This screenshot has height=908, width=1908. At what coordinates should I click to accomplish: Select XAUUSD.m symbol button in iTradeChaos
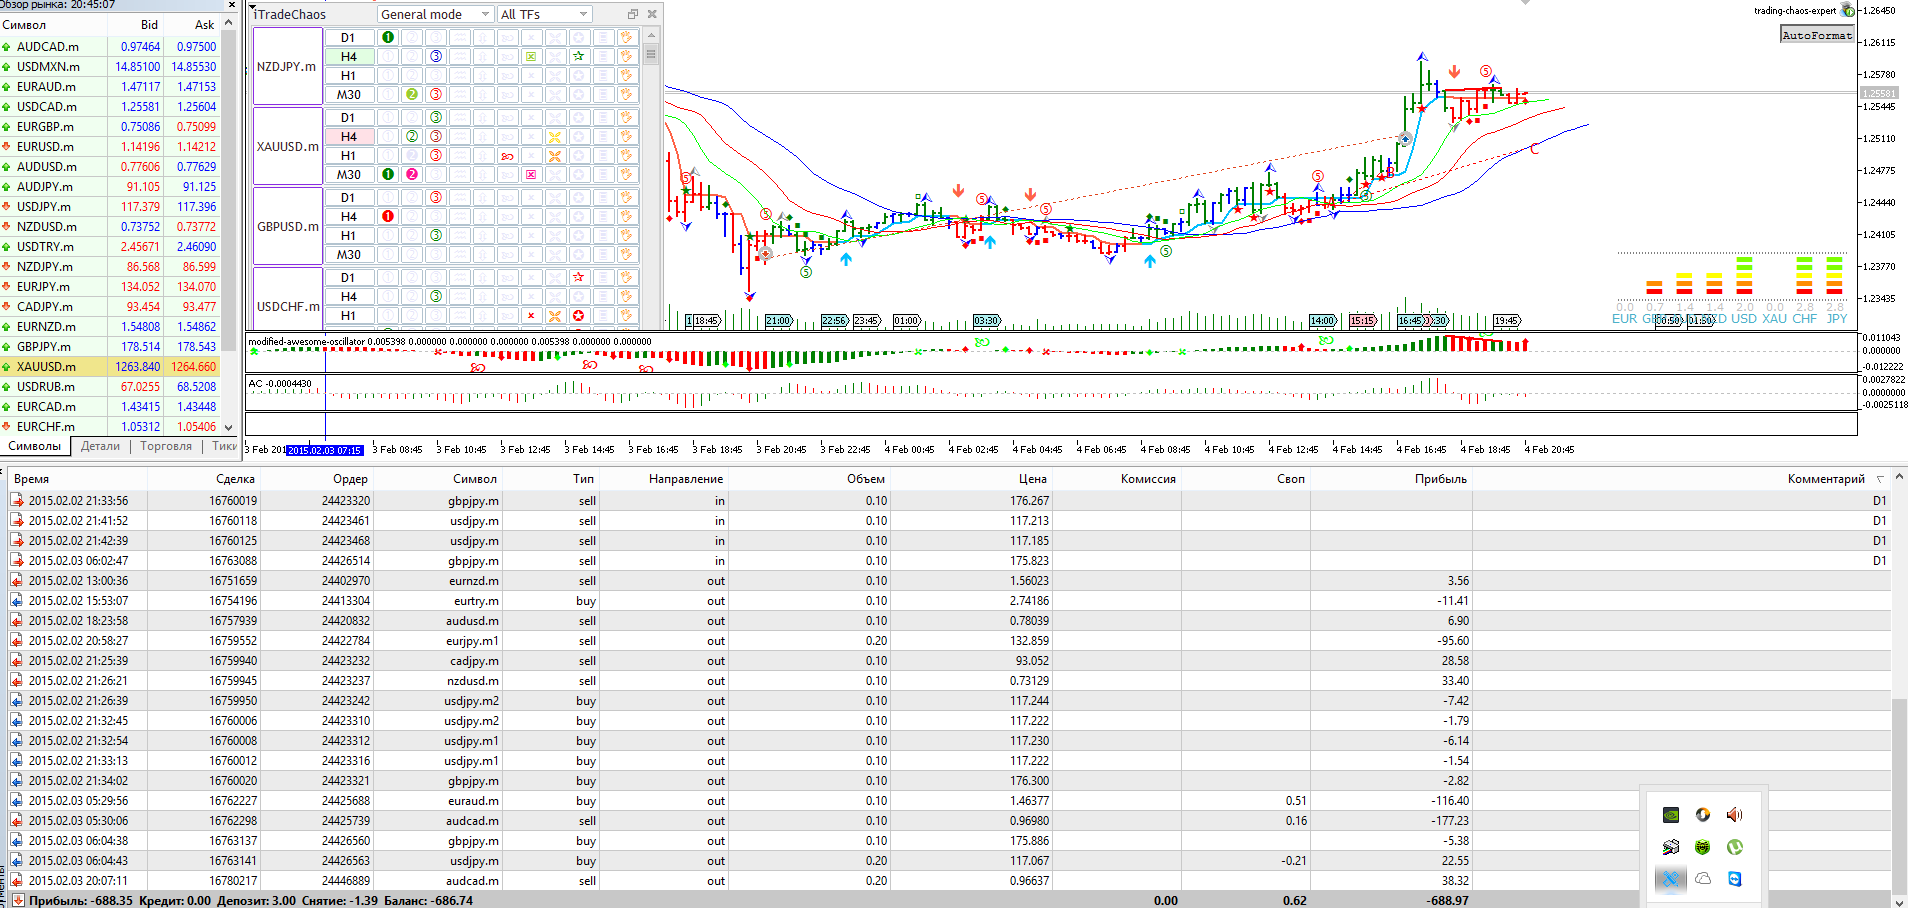287,146
